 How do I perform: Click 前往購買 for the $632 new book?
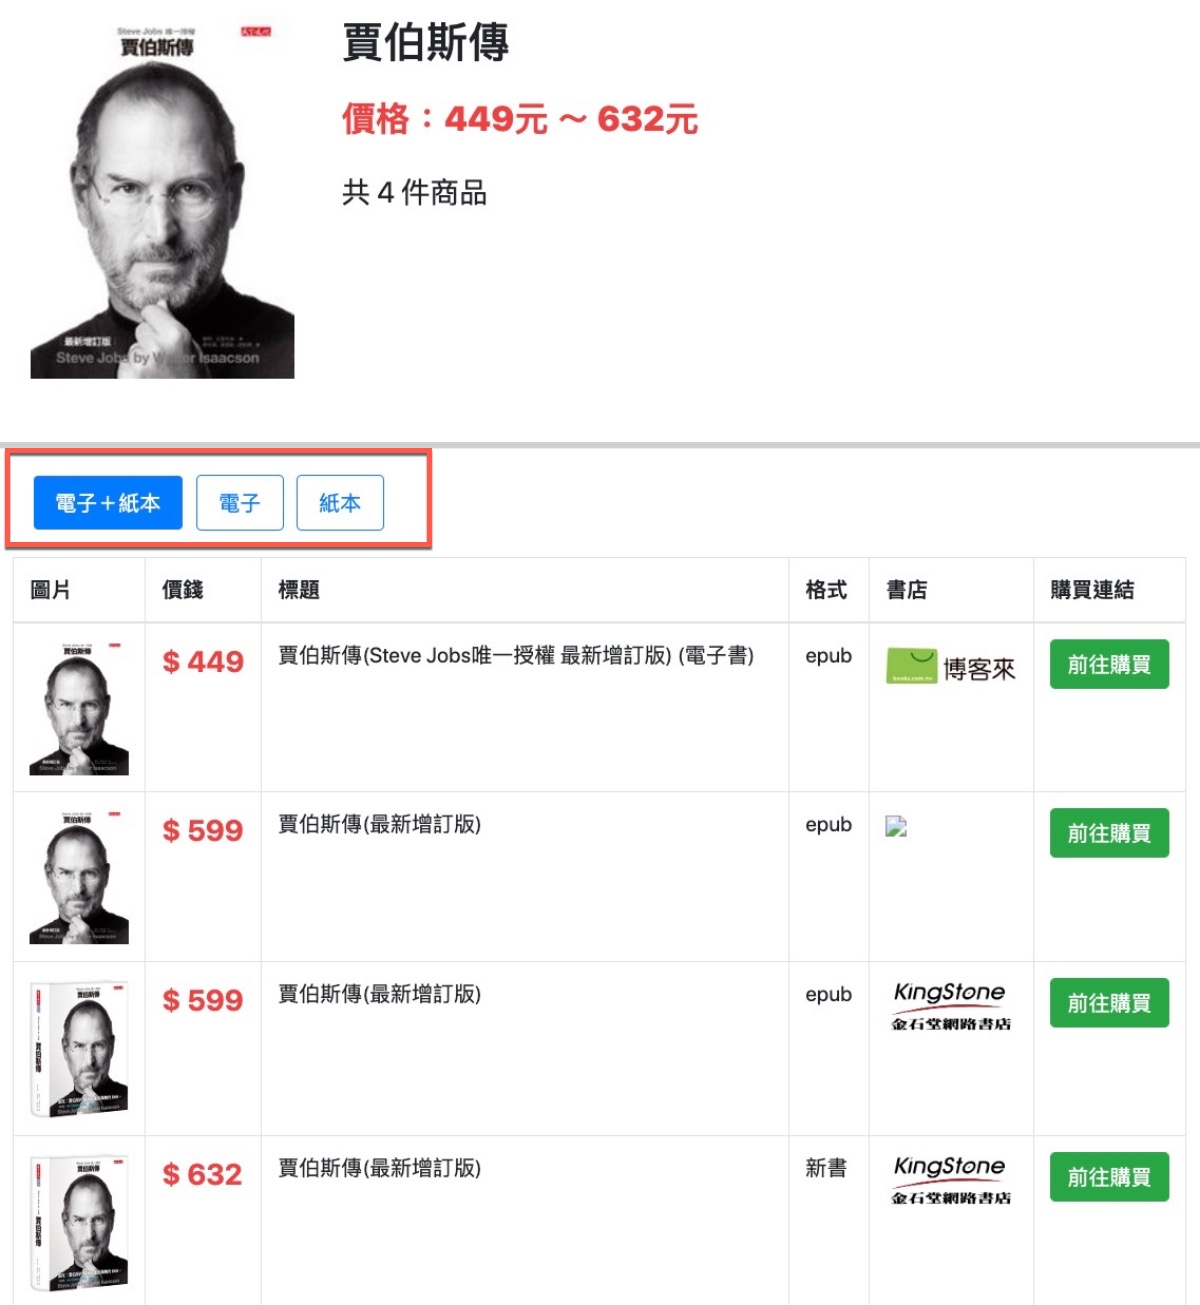pos(1109,1177)
